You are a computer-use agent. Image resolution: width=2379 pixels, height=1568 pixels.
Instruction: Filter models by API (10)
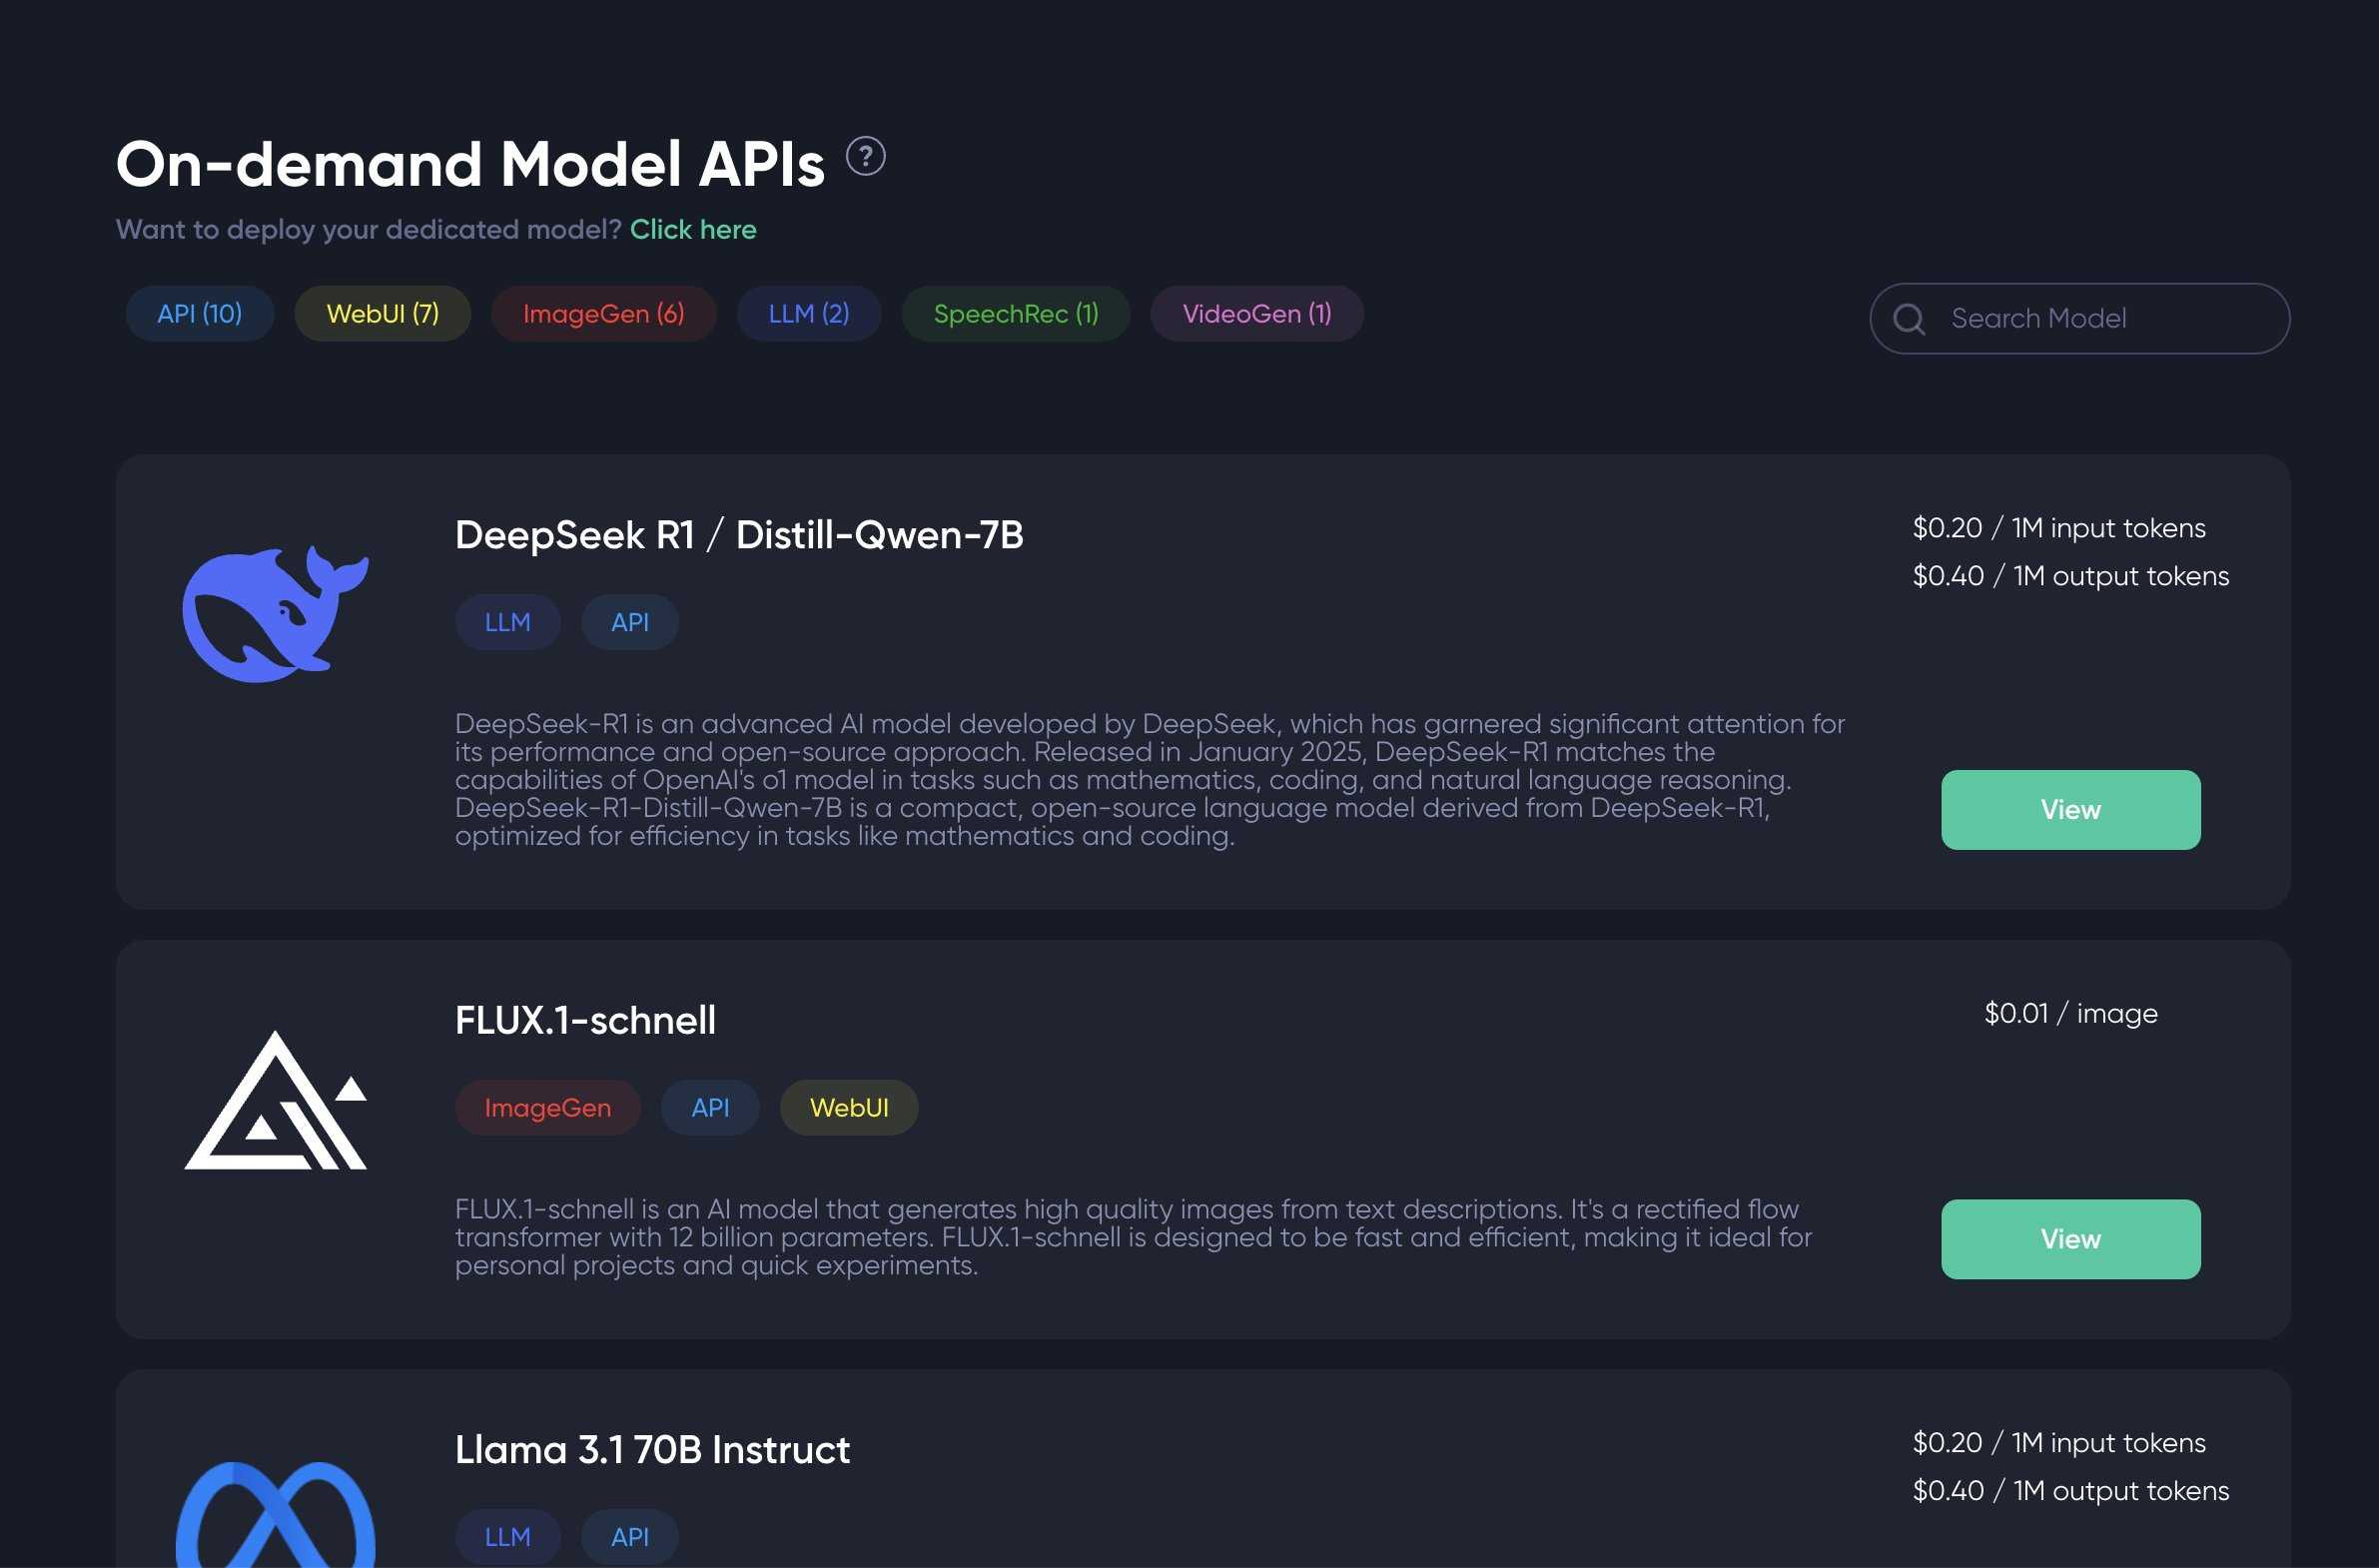[x=200, y=314]
